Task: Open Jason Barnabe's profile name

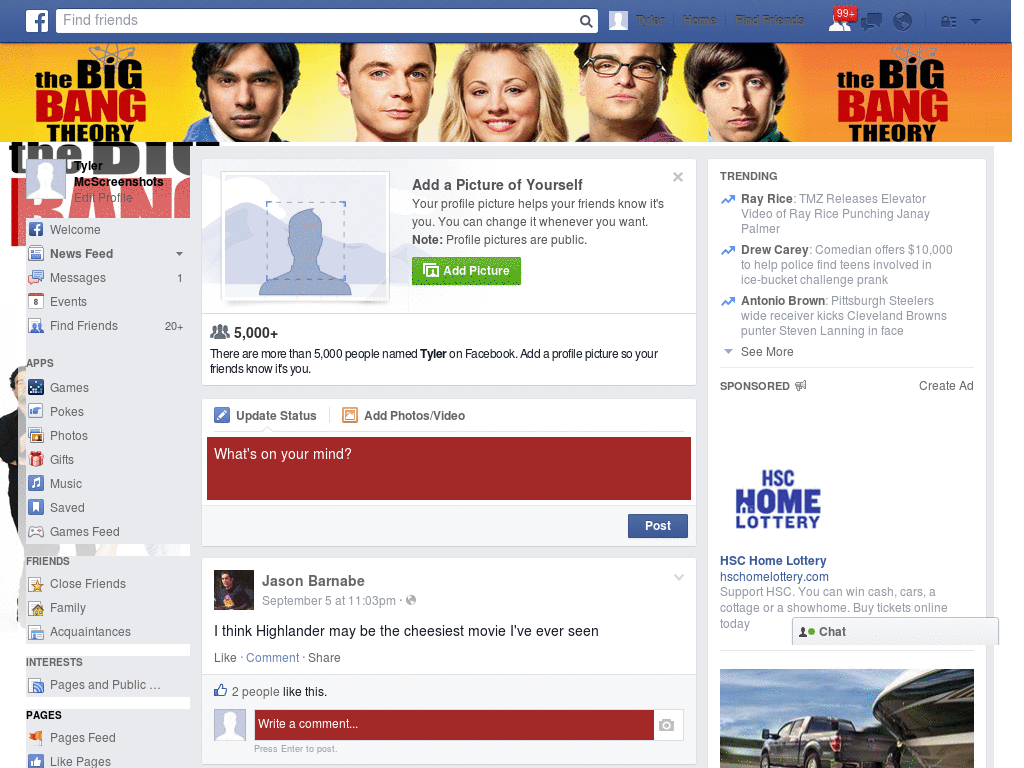Action: [313, 581]
